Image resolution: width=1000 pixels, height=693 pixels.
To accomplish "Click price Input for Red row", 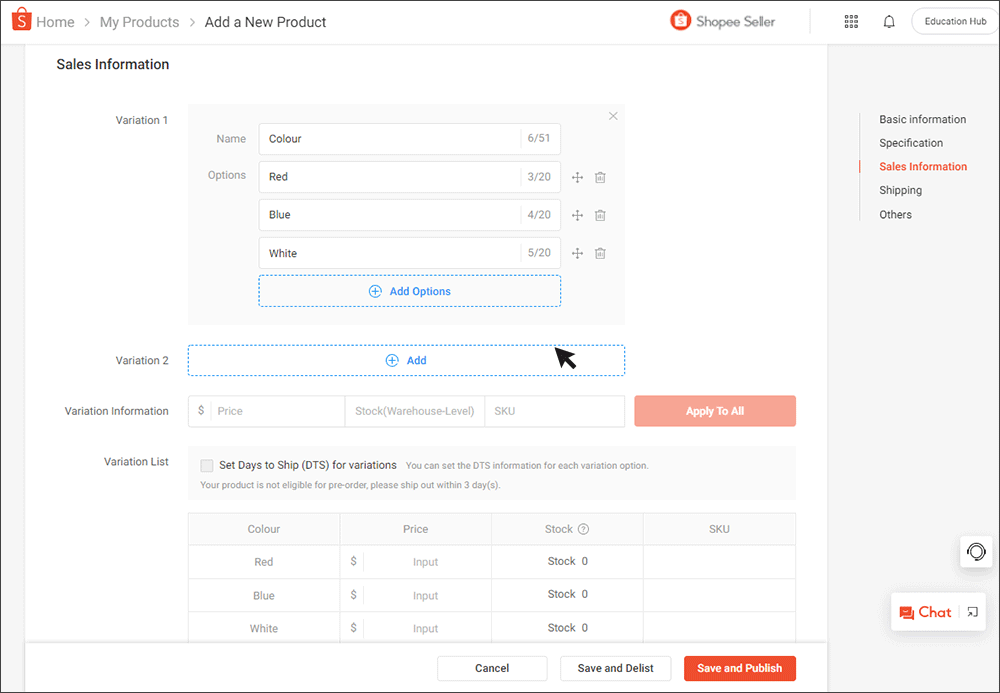I will tap(425, 562).
